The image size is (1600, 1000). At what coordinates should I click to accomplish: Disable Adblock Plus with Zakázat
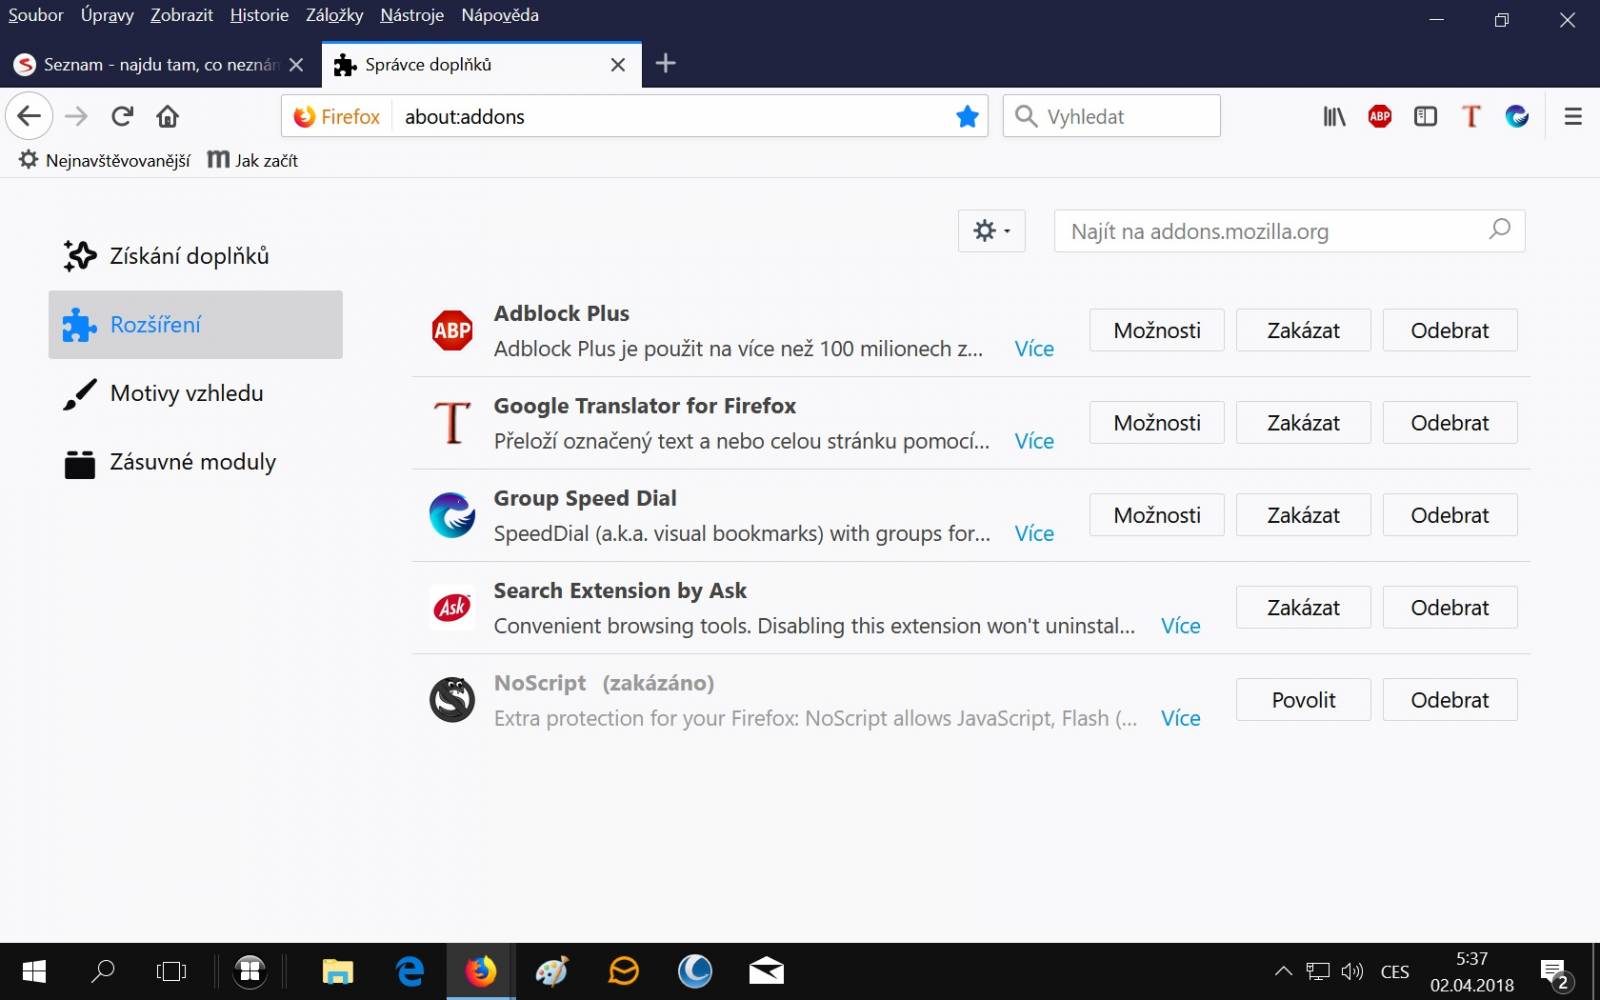[x=1303, y=330]
